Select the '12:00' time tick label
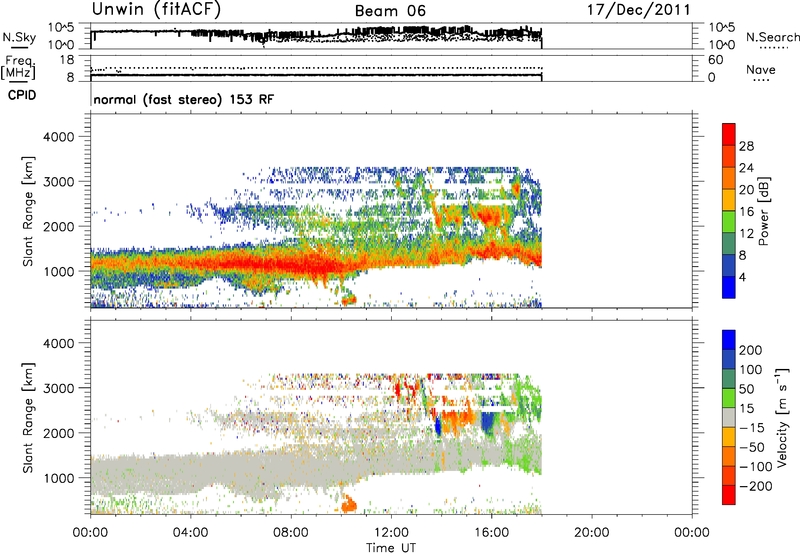The image size is (800, 554). pos(391,533)
